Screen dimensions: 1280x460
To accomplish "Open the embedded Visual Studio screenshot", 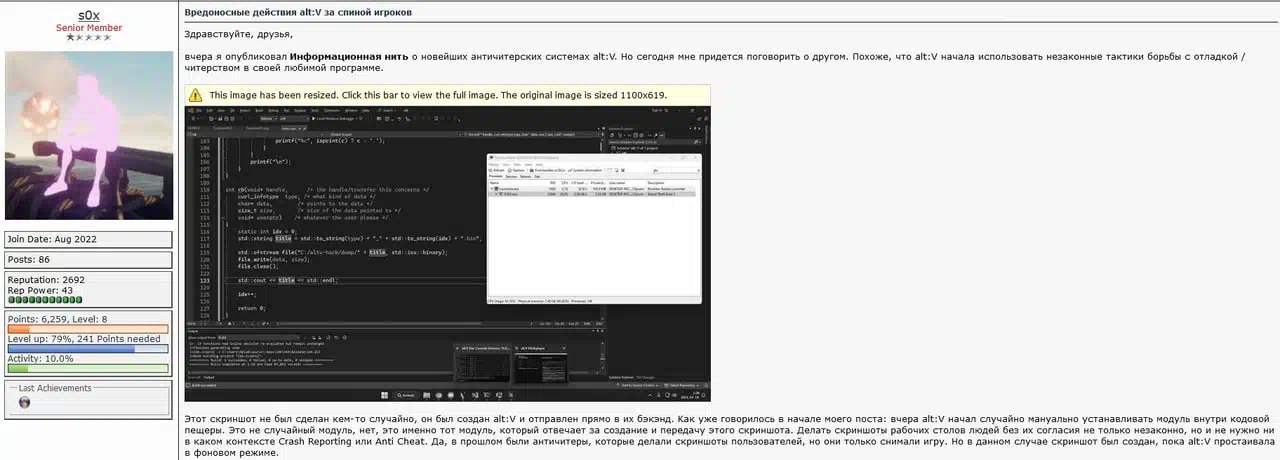I will 447,253.
